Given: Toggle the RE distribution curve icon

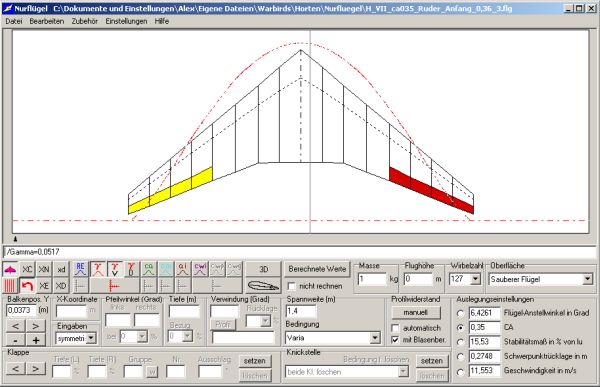Looking at the screenshot, I should [x=80, y=269].
